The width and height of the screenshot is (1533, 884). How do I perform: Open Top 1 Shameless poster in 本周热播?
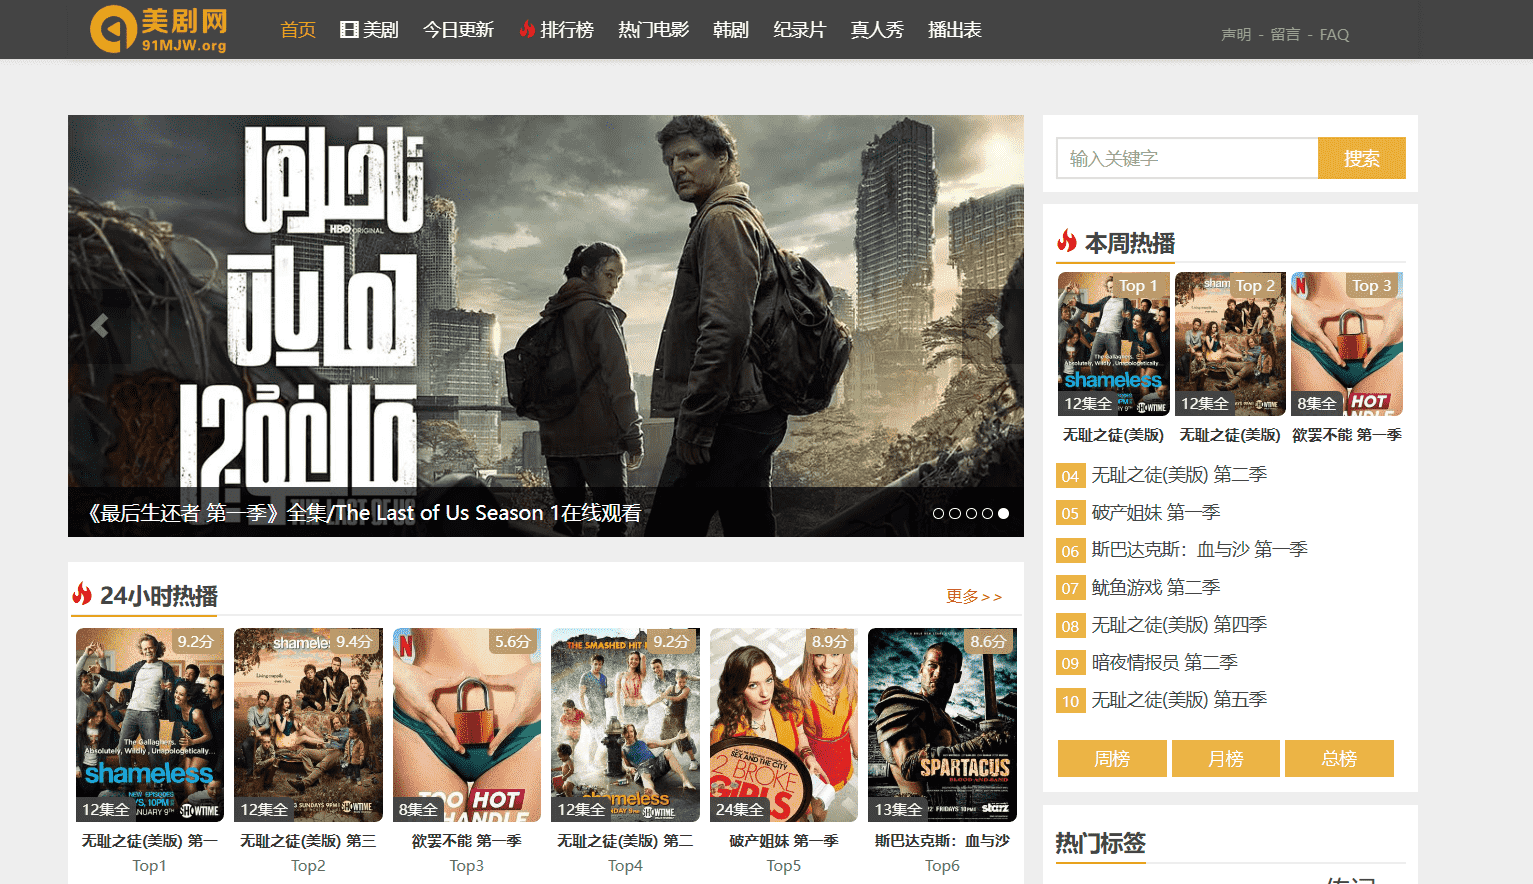coord(1114,344)
